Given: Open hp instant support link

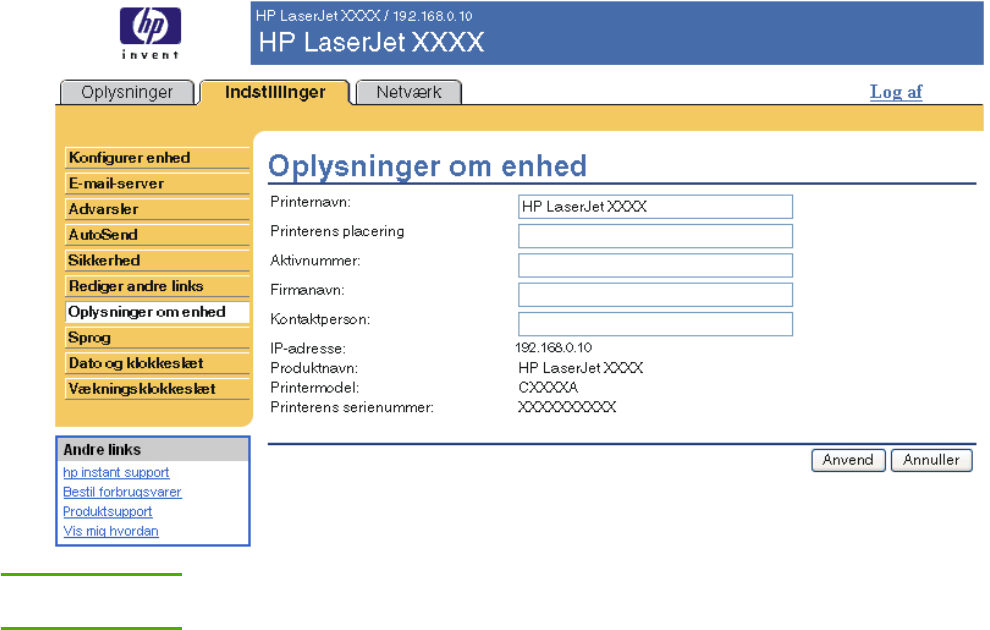Looking at the screenshot, I should pos(116,472).
